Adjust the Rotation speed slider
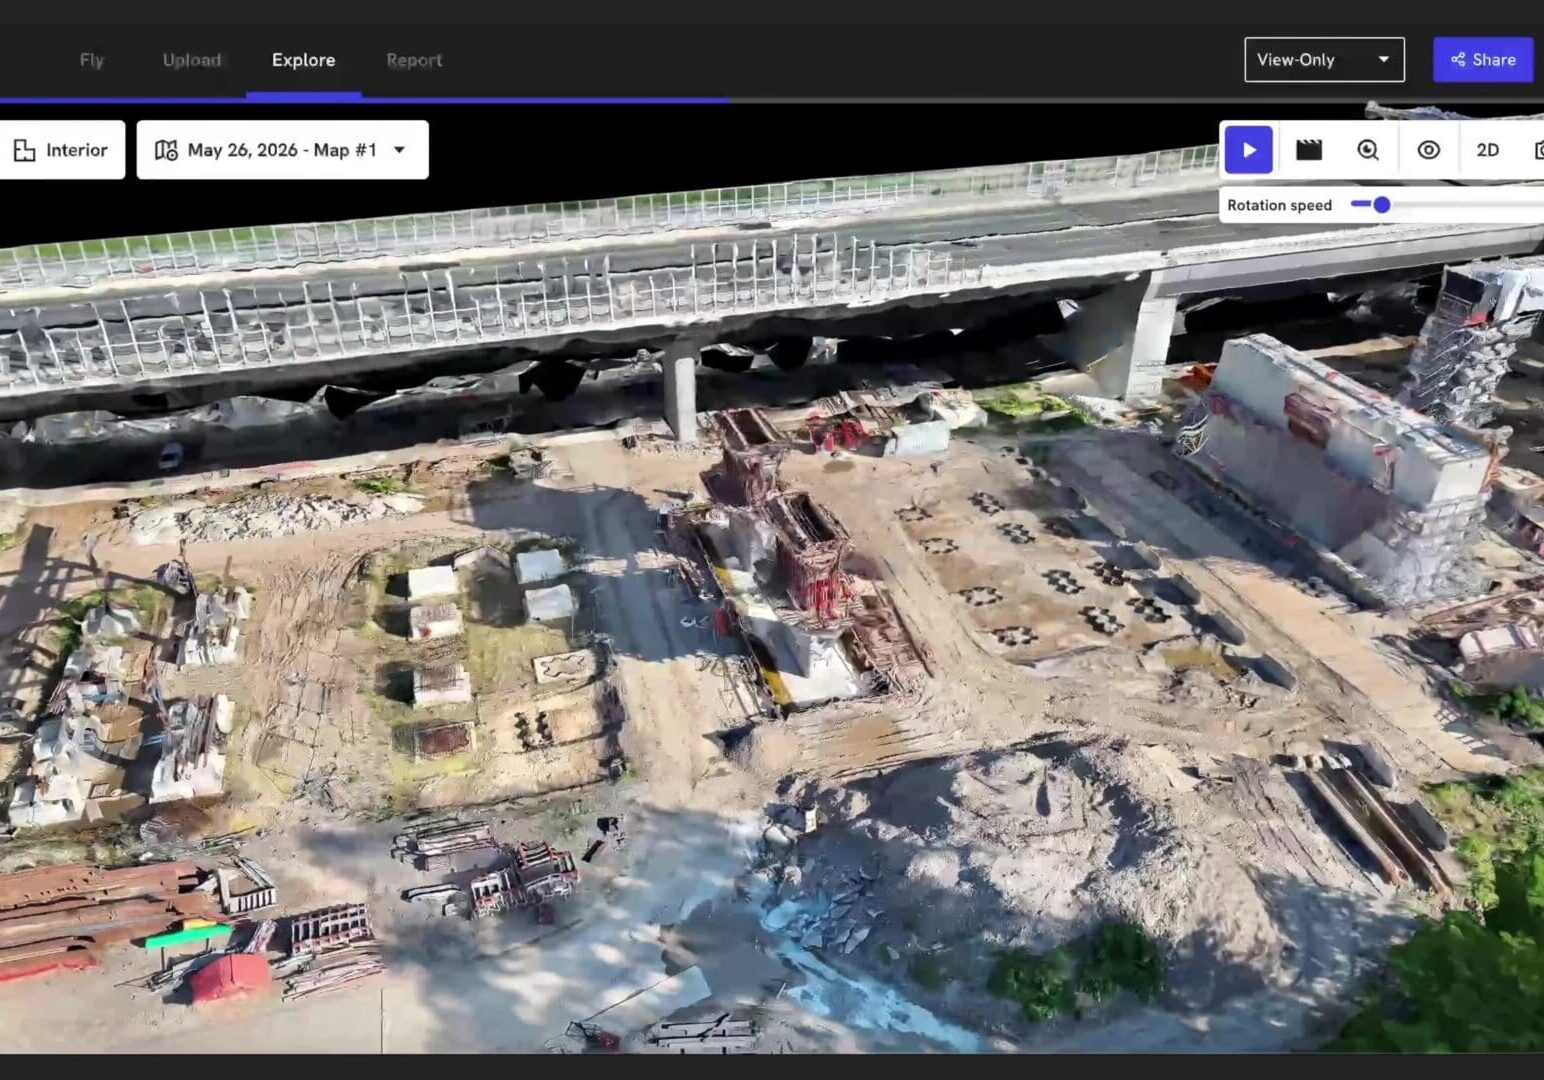The height and width of the screenshot is (1080, 1544). (1381, 205)
